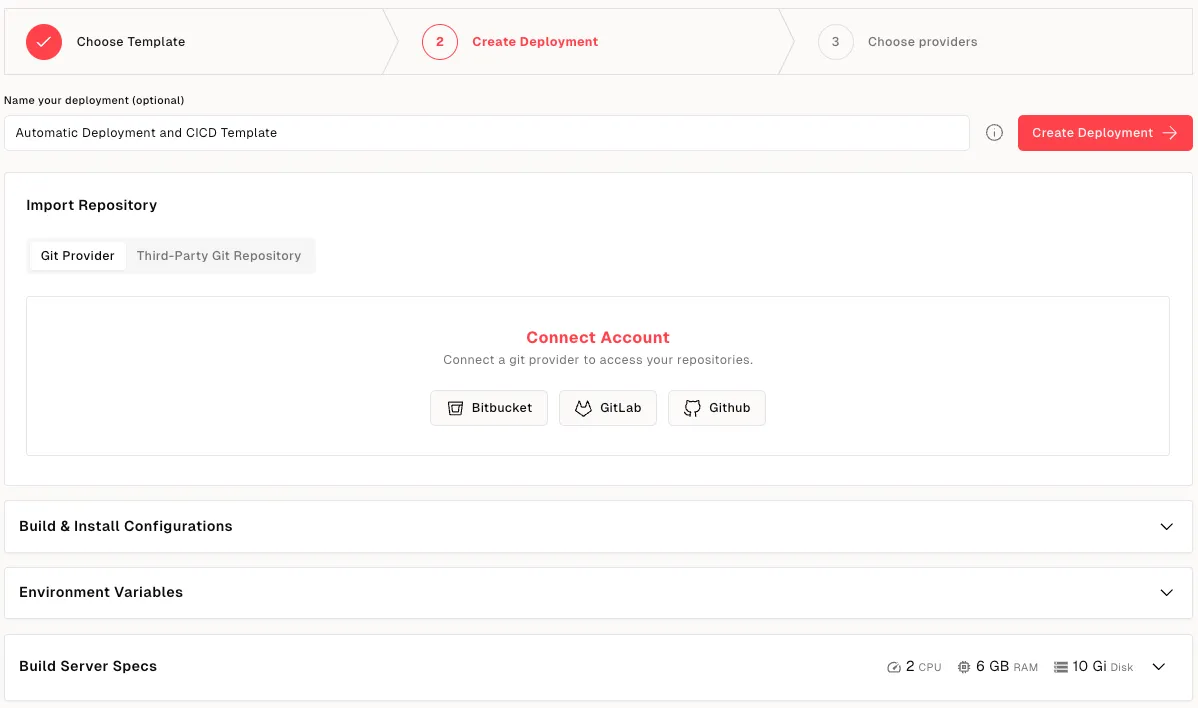Click the disk storage icon in specs
This screenshot has height=708, width=1198.
tap(1061, 667)
